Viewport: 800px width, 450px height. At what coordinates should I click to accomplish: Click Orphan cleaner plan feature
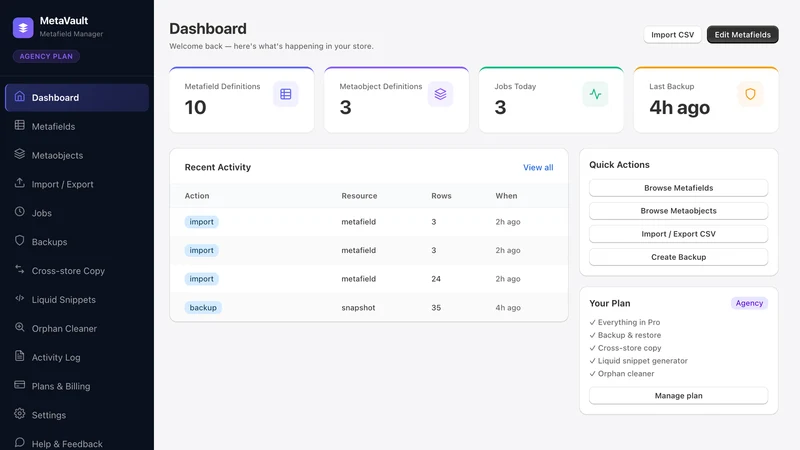tap(622, 373)
